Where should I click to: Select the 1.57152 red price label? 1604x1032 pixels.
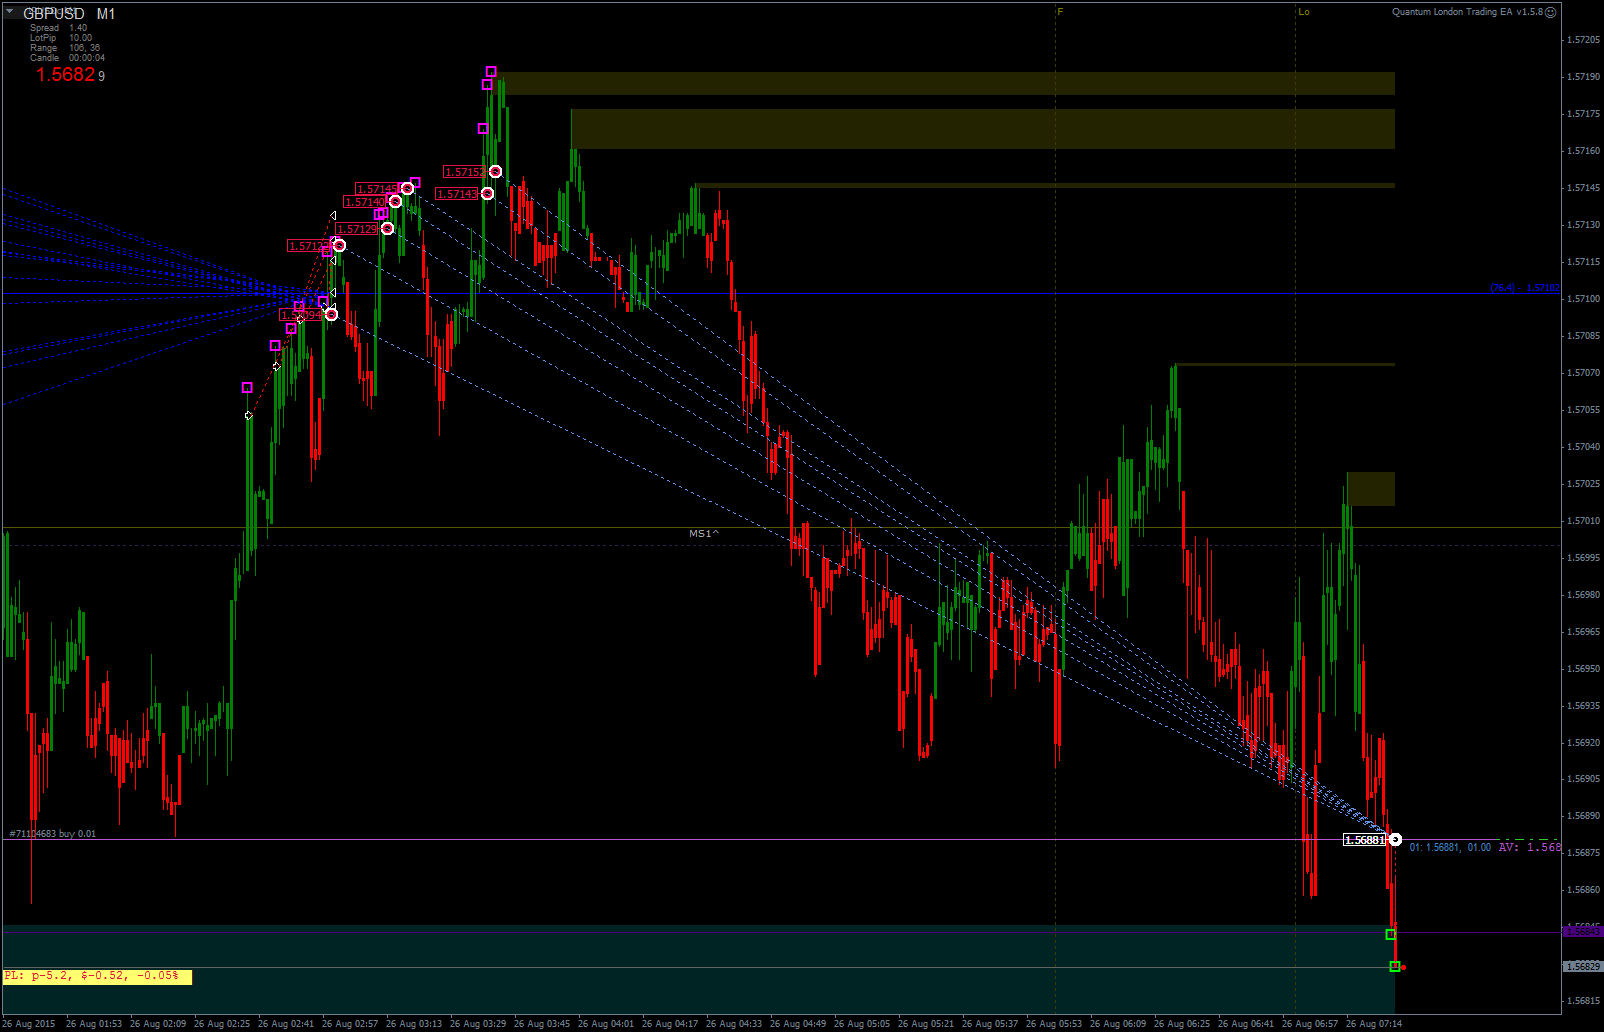[465, 172]
